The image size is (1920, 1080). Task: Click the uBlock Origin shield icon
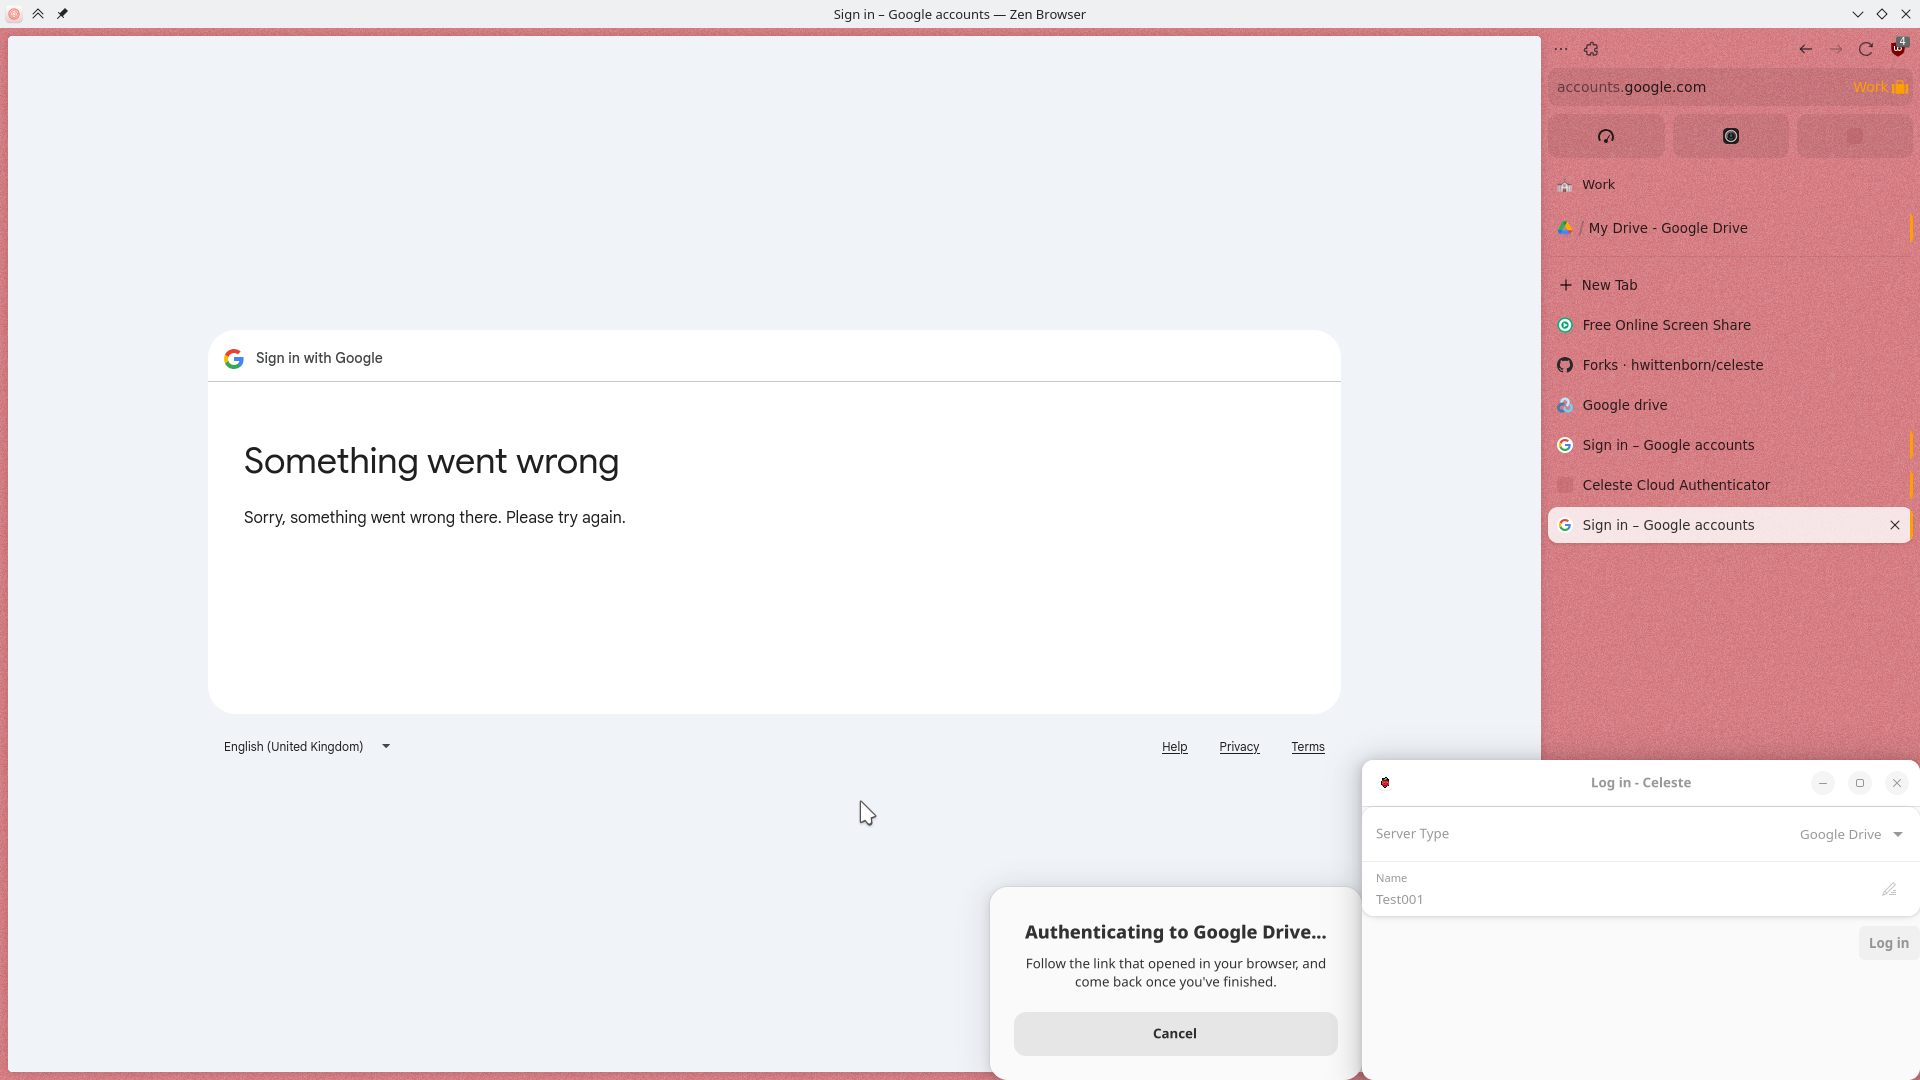(1896, 48)
